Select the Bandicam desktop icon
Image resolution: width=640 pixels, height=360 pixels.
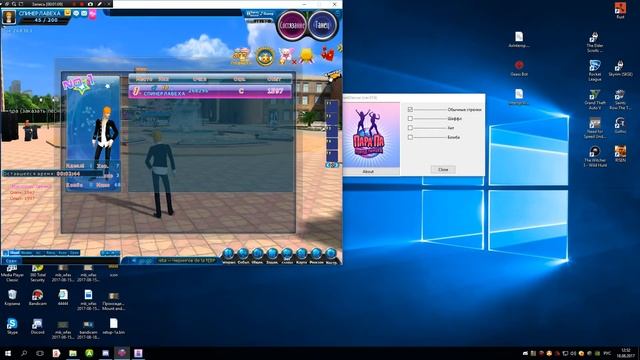[x=37, y=298]
